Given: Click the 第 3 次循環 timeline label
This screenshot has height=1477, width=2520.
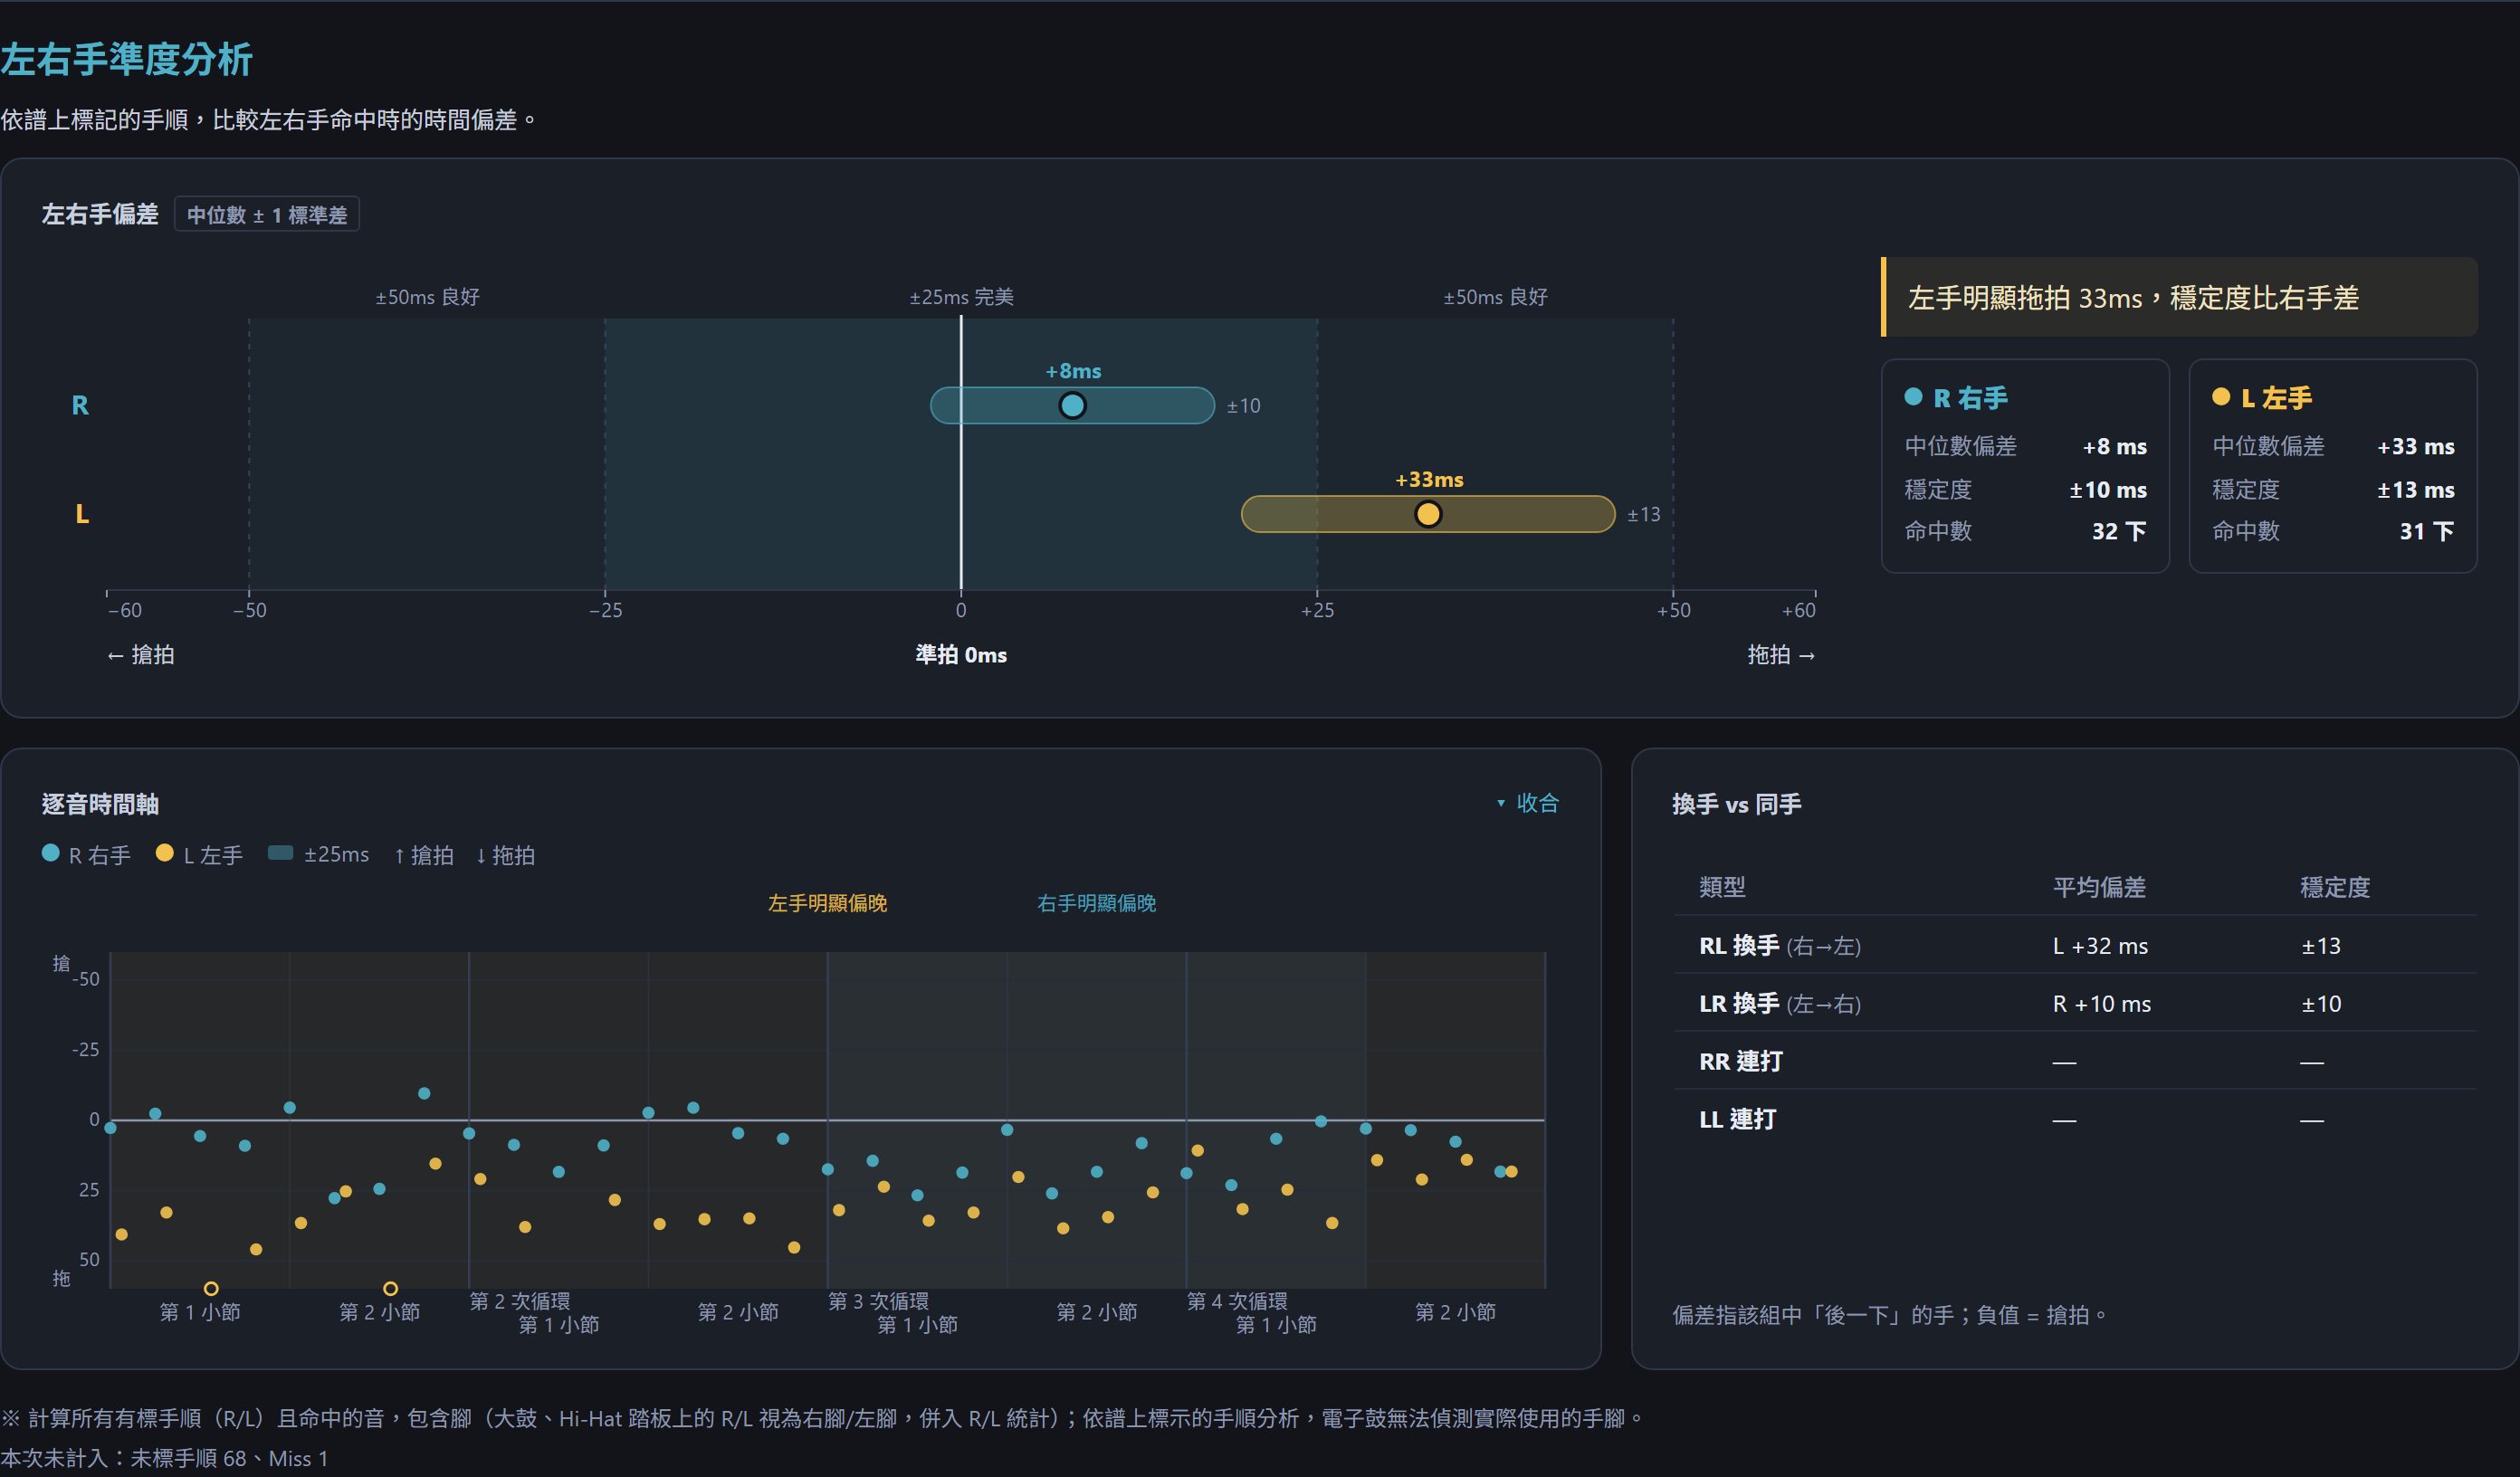Looking at the screenshot, I should coord(878,1301).
